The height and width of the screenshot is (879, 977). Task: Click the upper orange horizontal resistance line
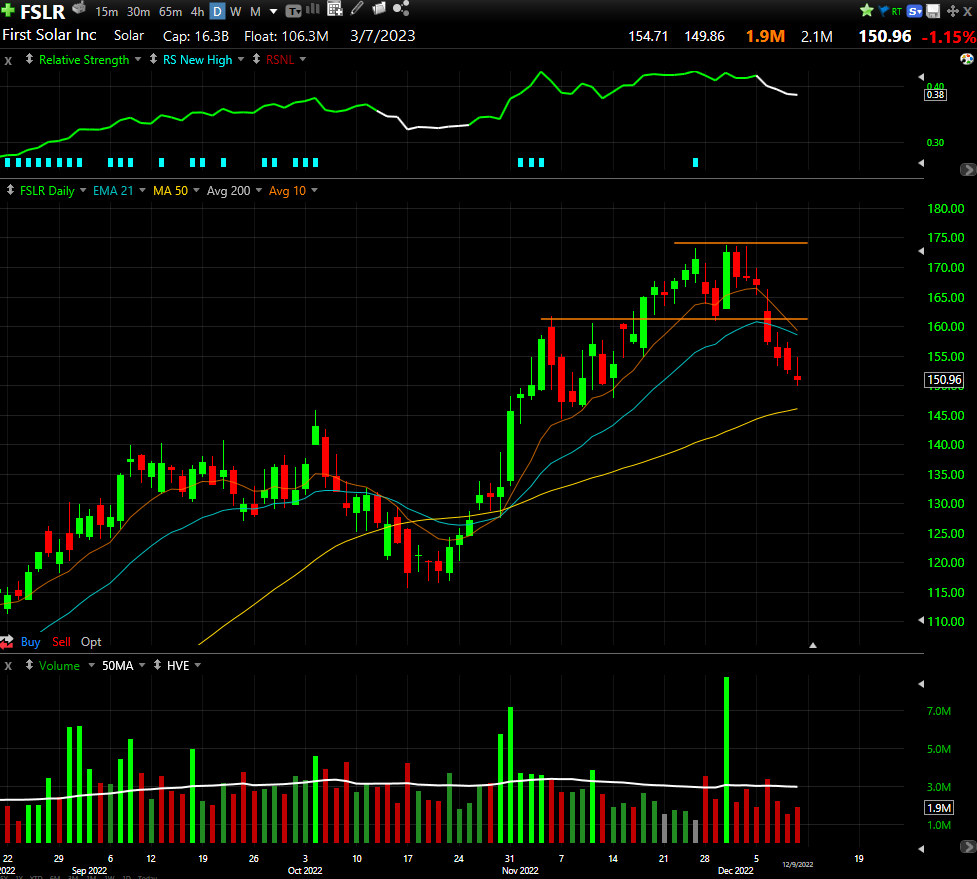click(x=741, y=243)
